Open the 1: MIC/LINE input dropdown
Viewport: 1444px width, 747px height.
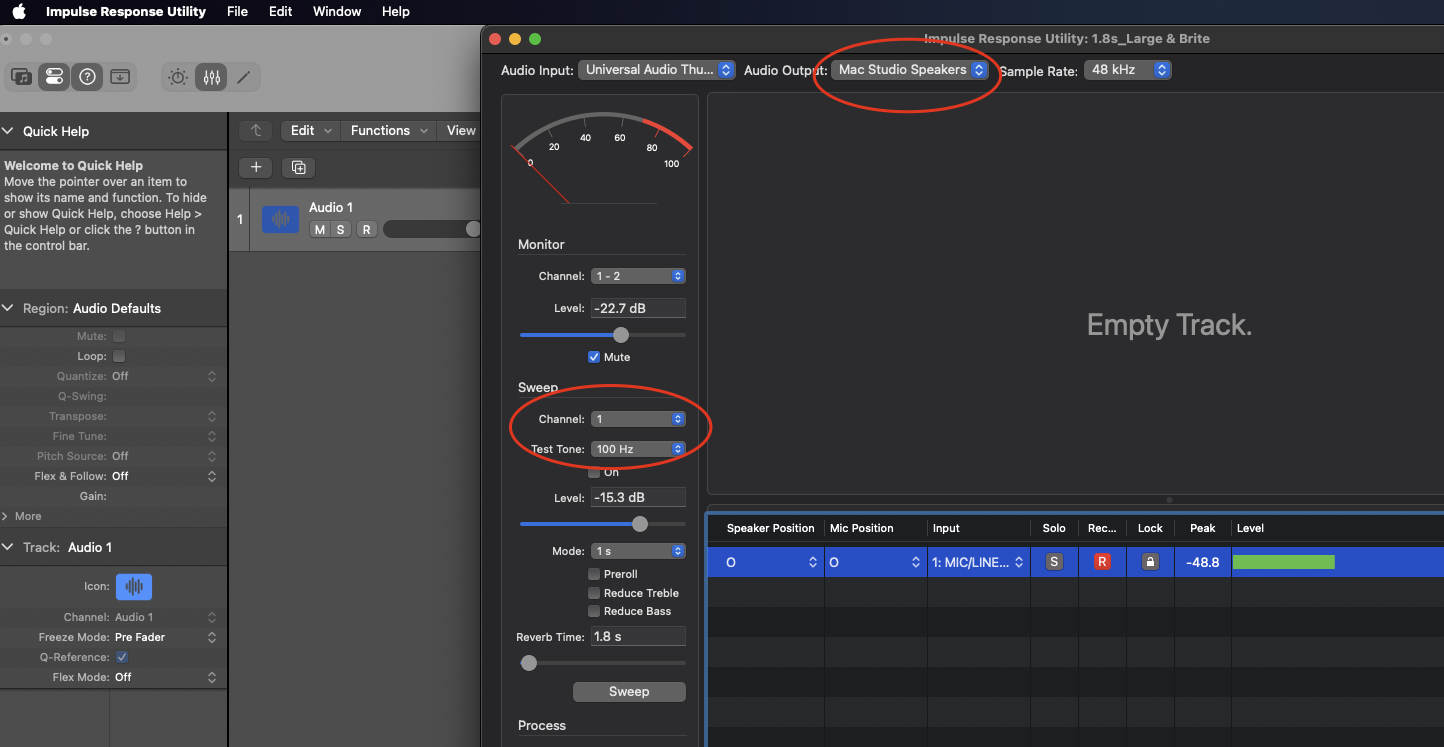[979, 563]
